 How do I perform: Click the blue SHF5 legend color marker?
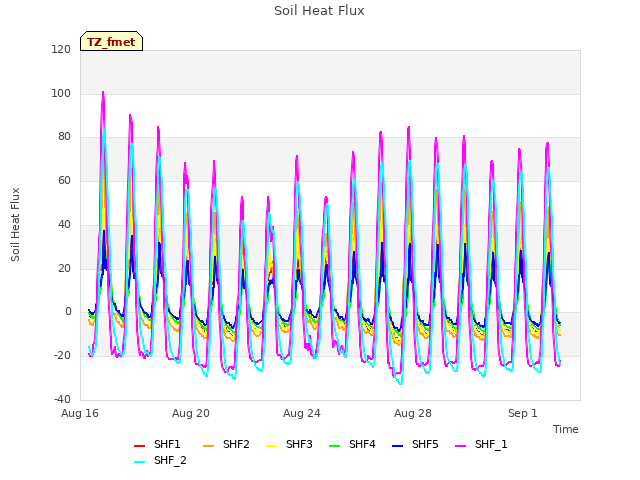tap(398, 446)
